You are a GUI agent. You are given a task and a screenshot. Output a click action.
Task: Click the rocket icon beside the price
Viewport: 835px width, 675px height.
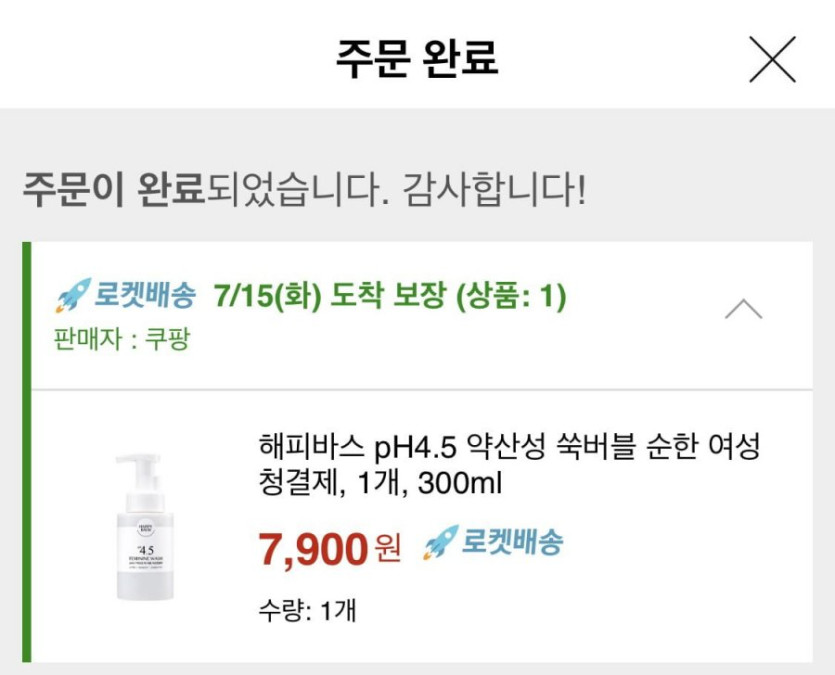coord(438,543)
